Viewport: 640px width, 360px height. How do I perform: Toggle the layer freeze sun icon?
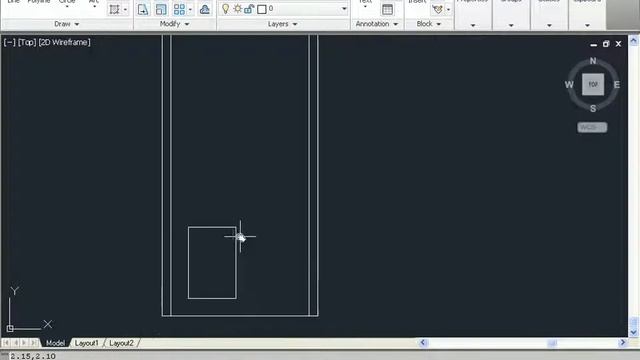click(x=238, y=9)
